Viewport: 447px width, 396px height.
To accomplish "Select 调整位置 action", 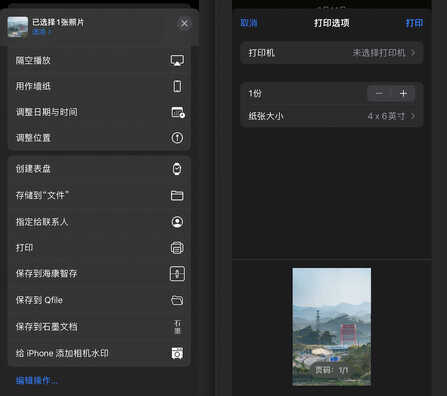I will (x=99, y=138).
